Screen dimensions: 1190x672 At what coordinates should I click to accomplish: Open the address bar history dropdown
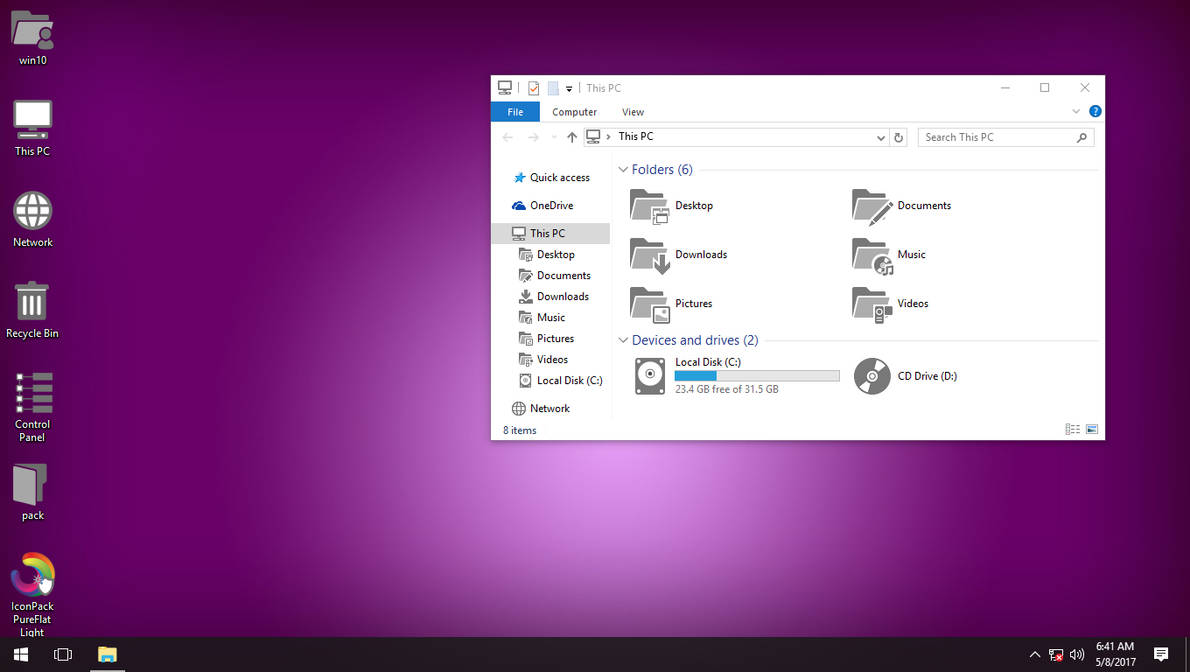coord(880,137)
